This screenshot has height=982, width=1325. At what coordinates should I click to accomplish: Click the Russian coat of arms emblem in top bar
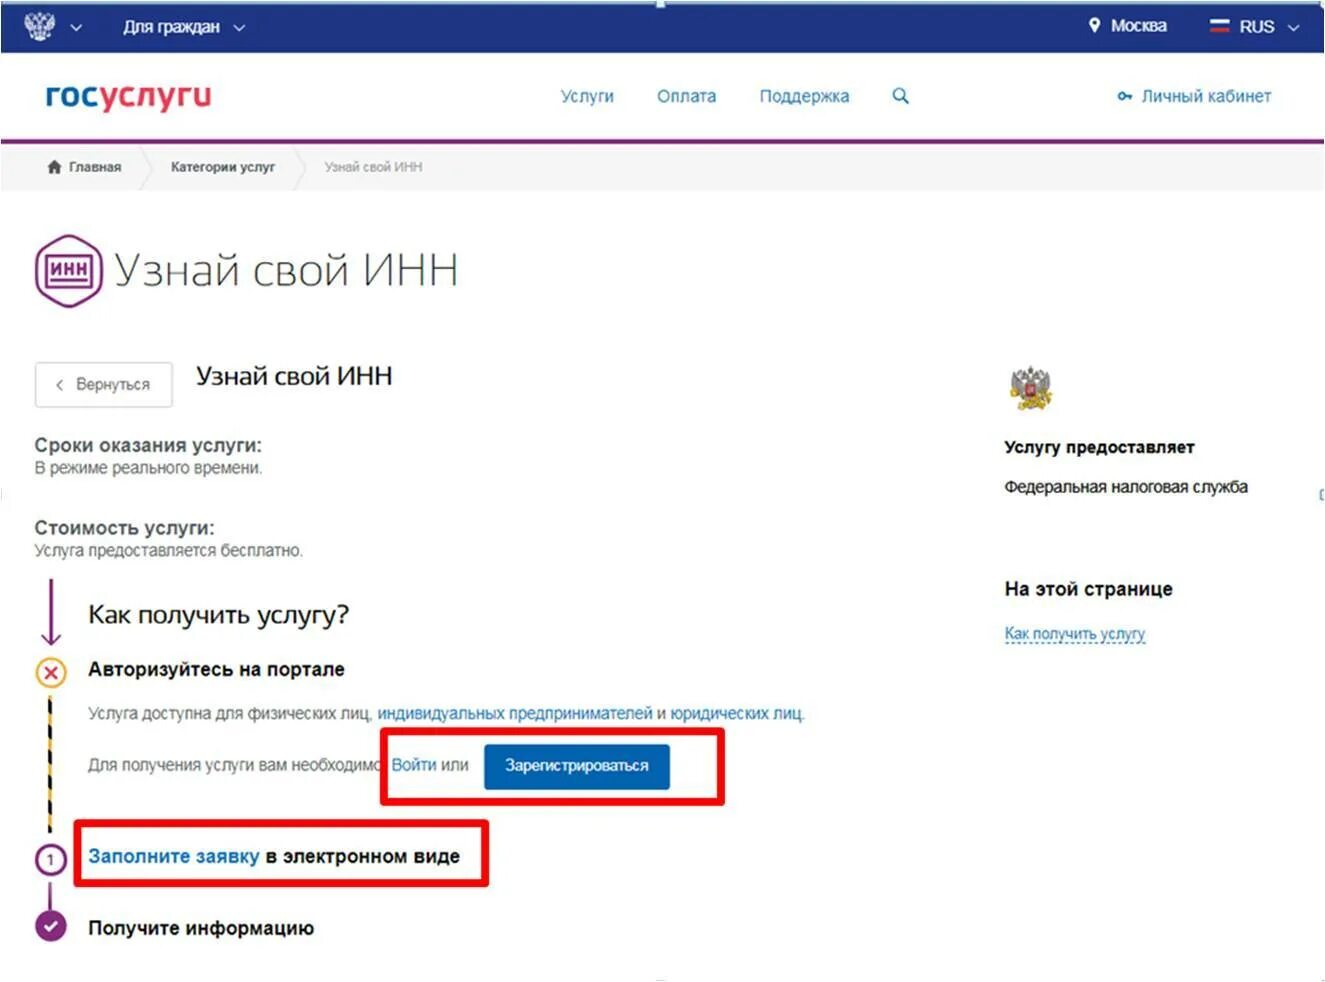(x=39, y=26)
